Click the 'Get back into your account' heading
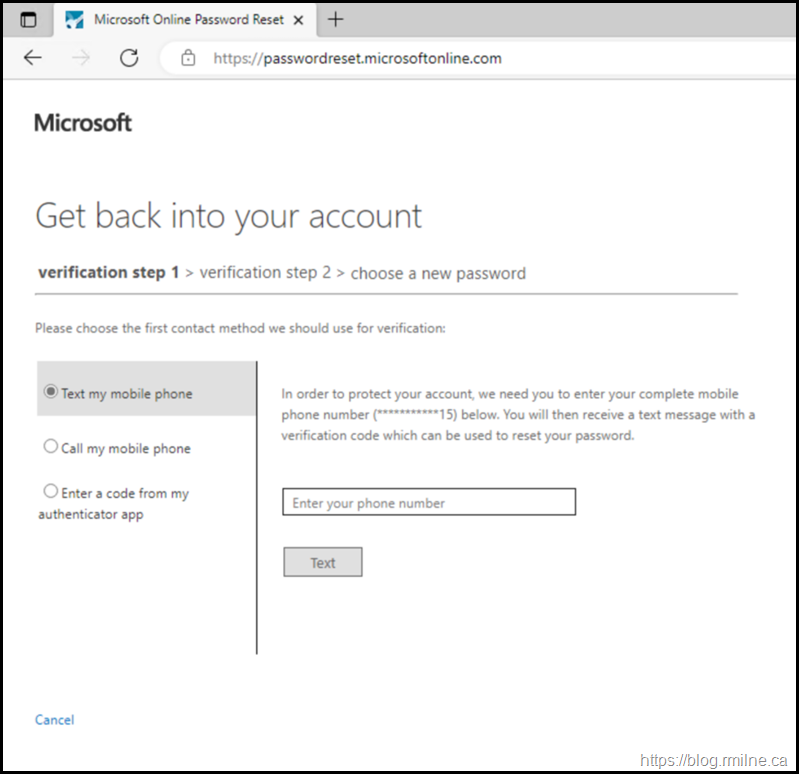 tap(229, 216)
